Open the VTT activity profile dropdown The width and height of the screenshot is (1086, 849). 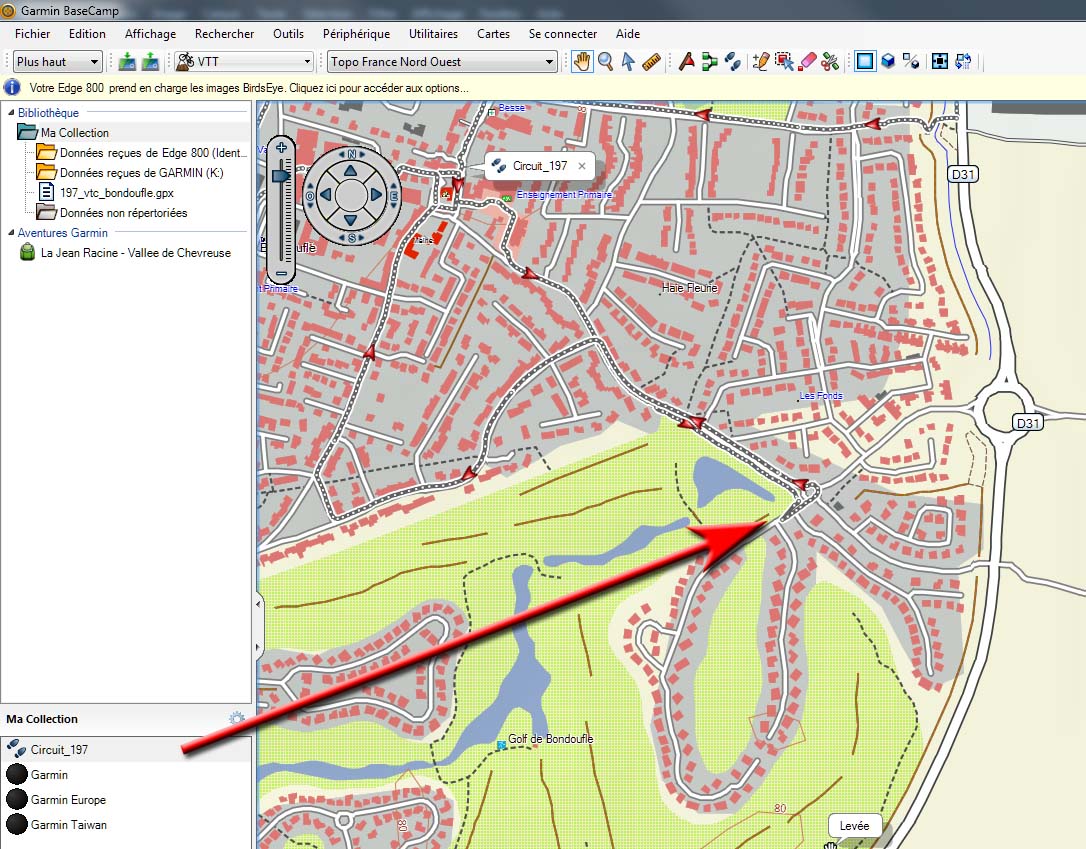point(243,62)
